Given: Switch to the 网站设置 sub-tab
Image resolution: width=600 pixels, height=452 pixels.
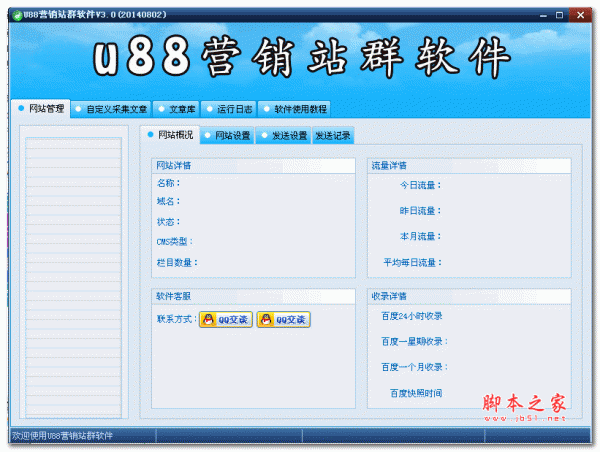Looking at the screenshot, I should (227, 135).
